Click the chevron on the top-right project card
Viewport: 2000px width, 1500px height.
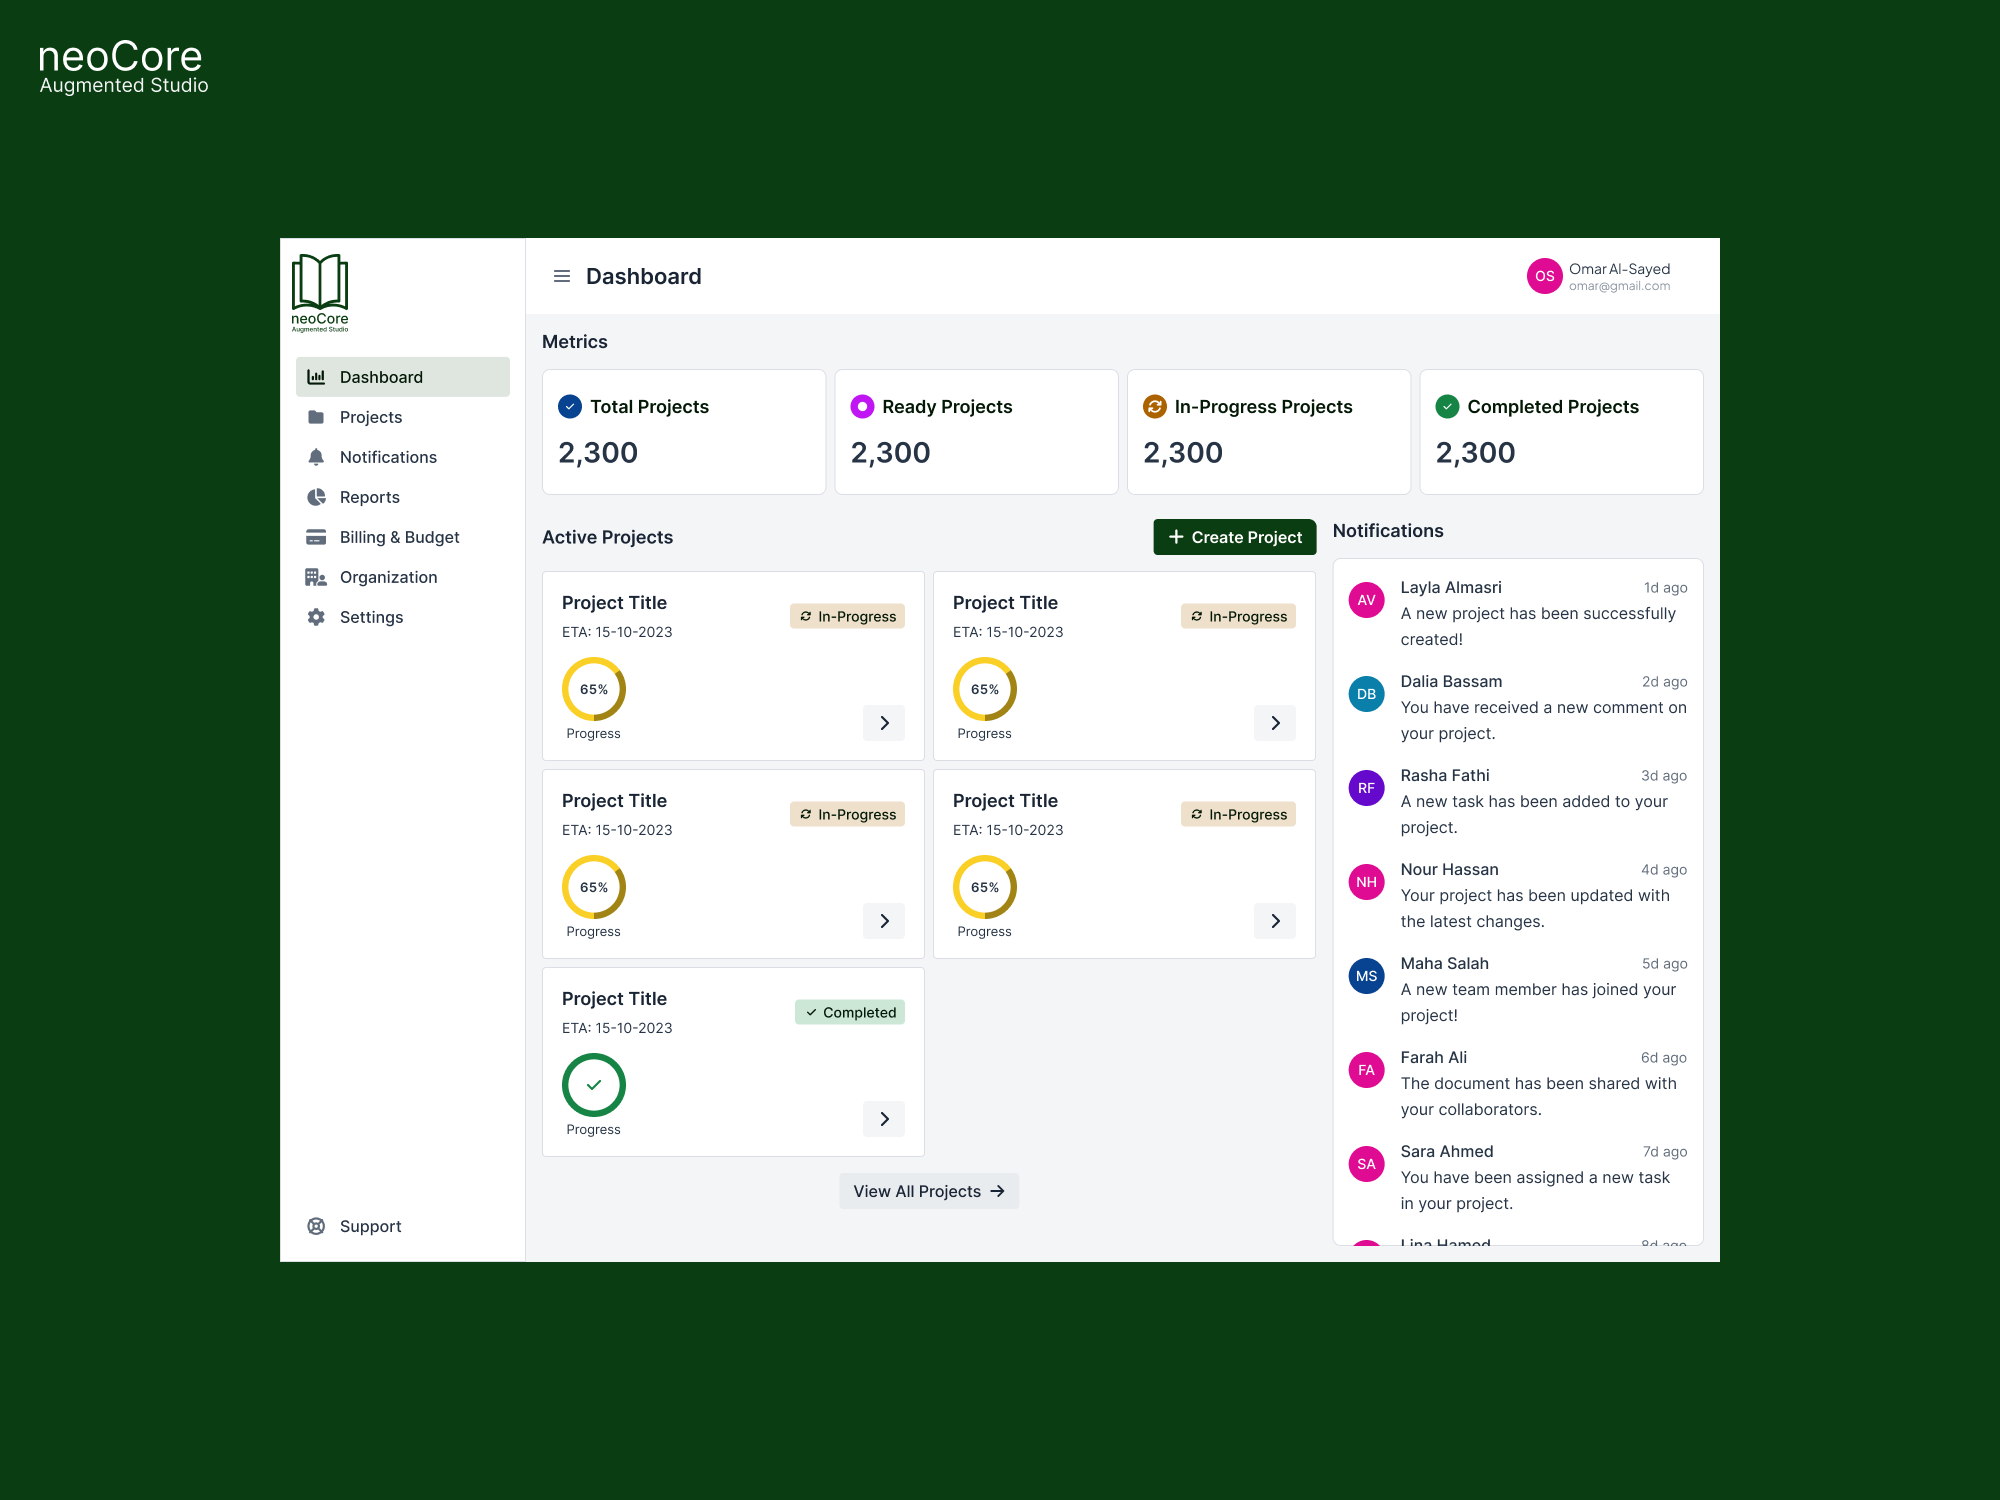click(x=1275, y=723)
